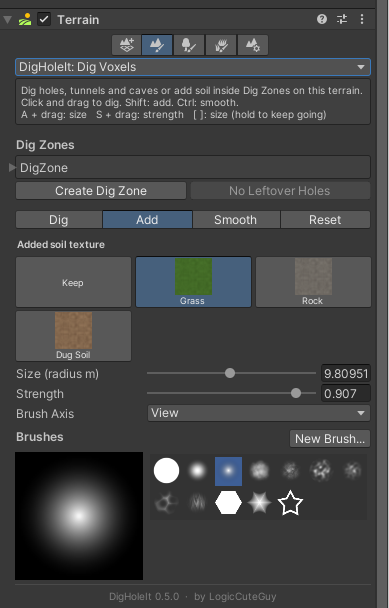The width and height of the screenshot is (389, 608).
Task: Choose the Grass soil texture
Action: point(193,282)
